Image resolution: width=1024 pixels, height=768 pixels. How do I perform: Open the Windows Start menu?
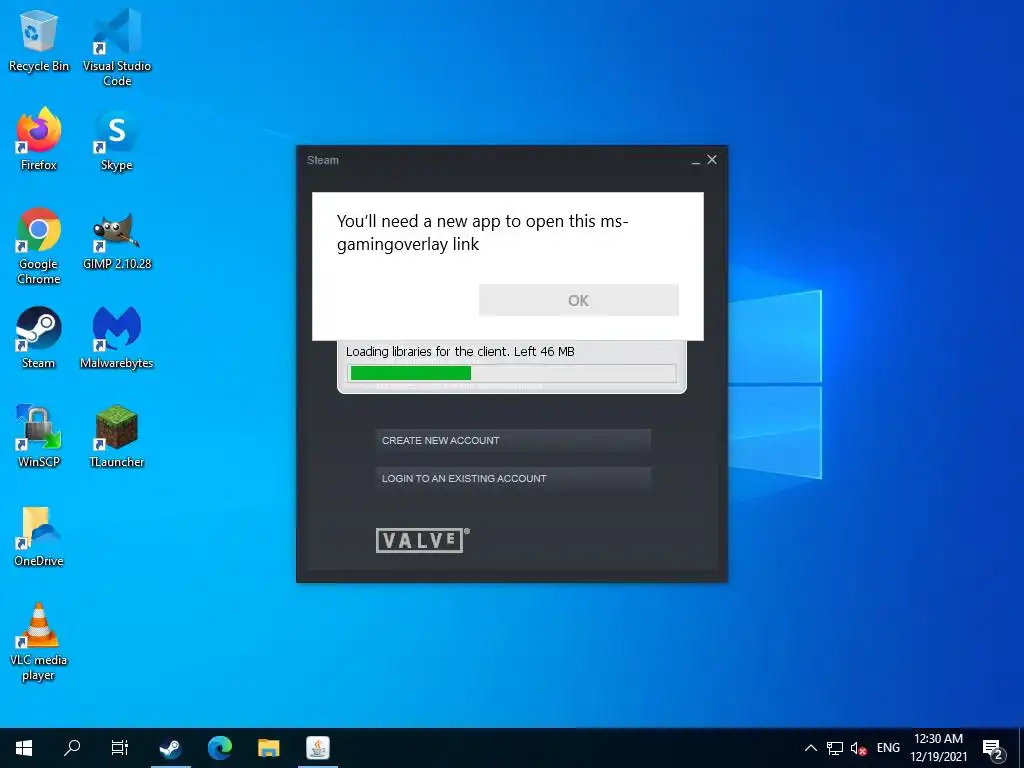click(x=24, y=748)
